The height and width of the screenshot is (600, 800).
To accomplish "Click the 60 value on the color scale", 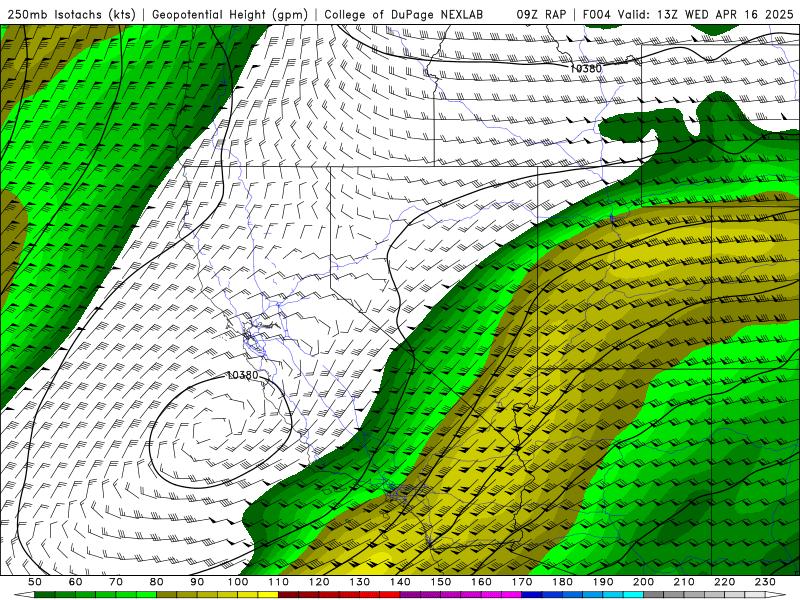I will point(76,582).
